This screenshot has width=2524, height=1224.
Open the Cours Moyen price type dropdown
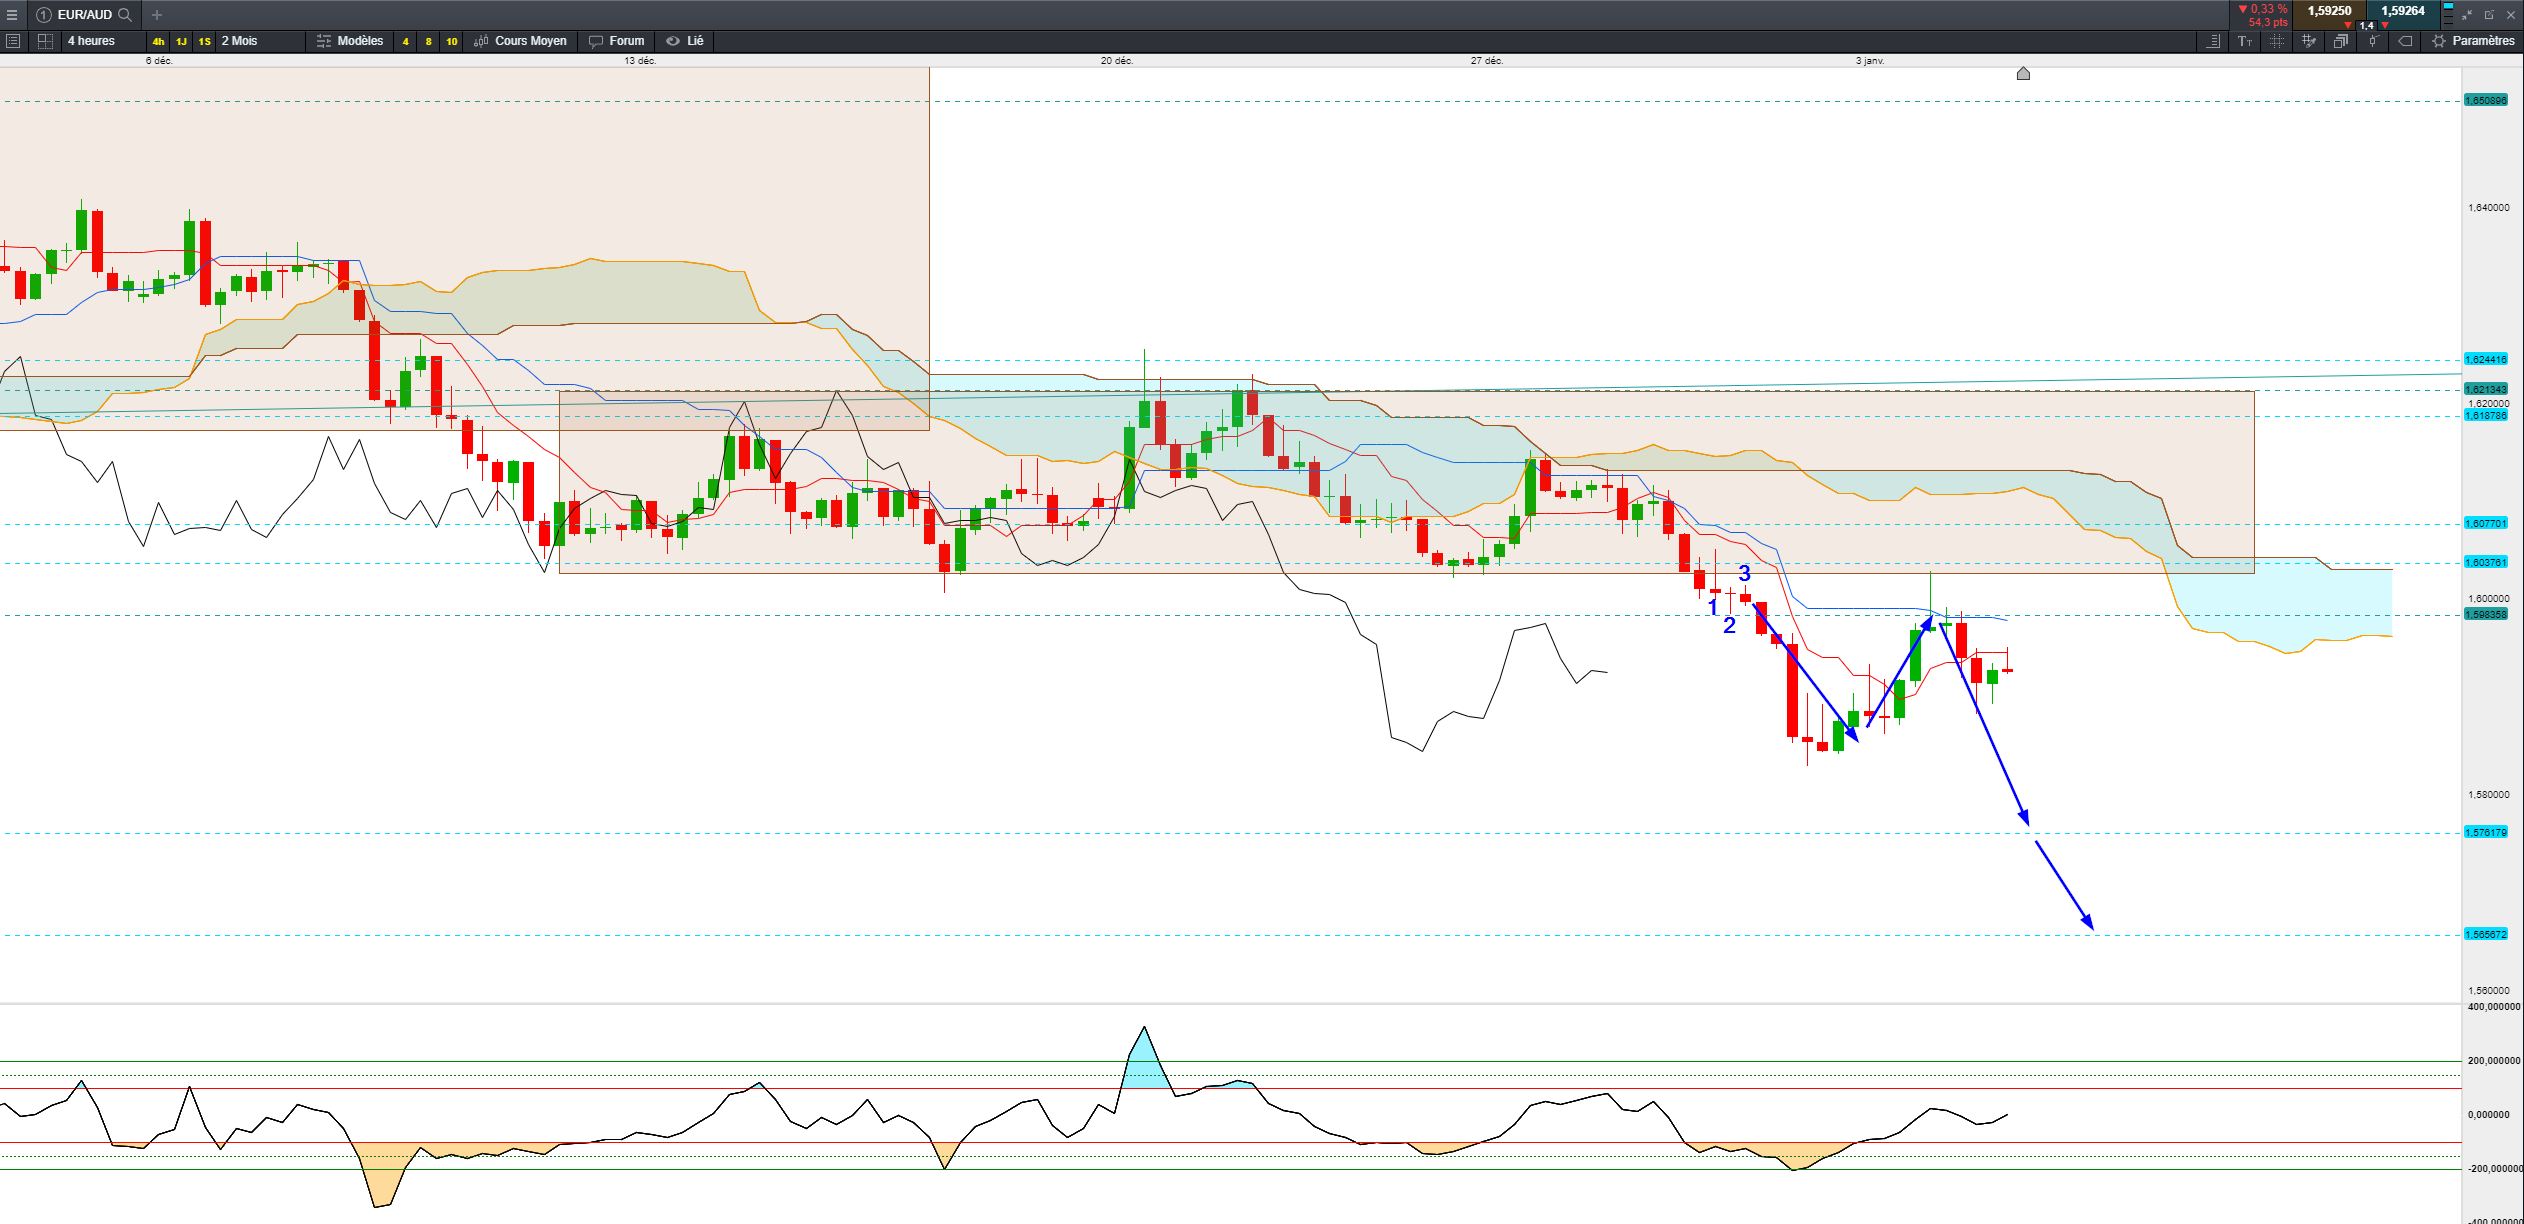click(x=521, y=41)
